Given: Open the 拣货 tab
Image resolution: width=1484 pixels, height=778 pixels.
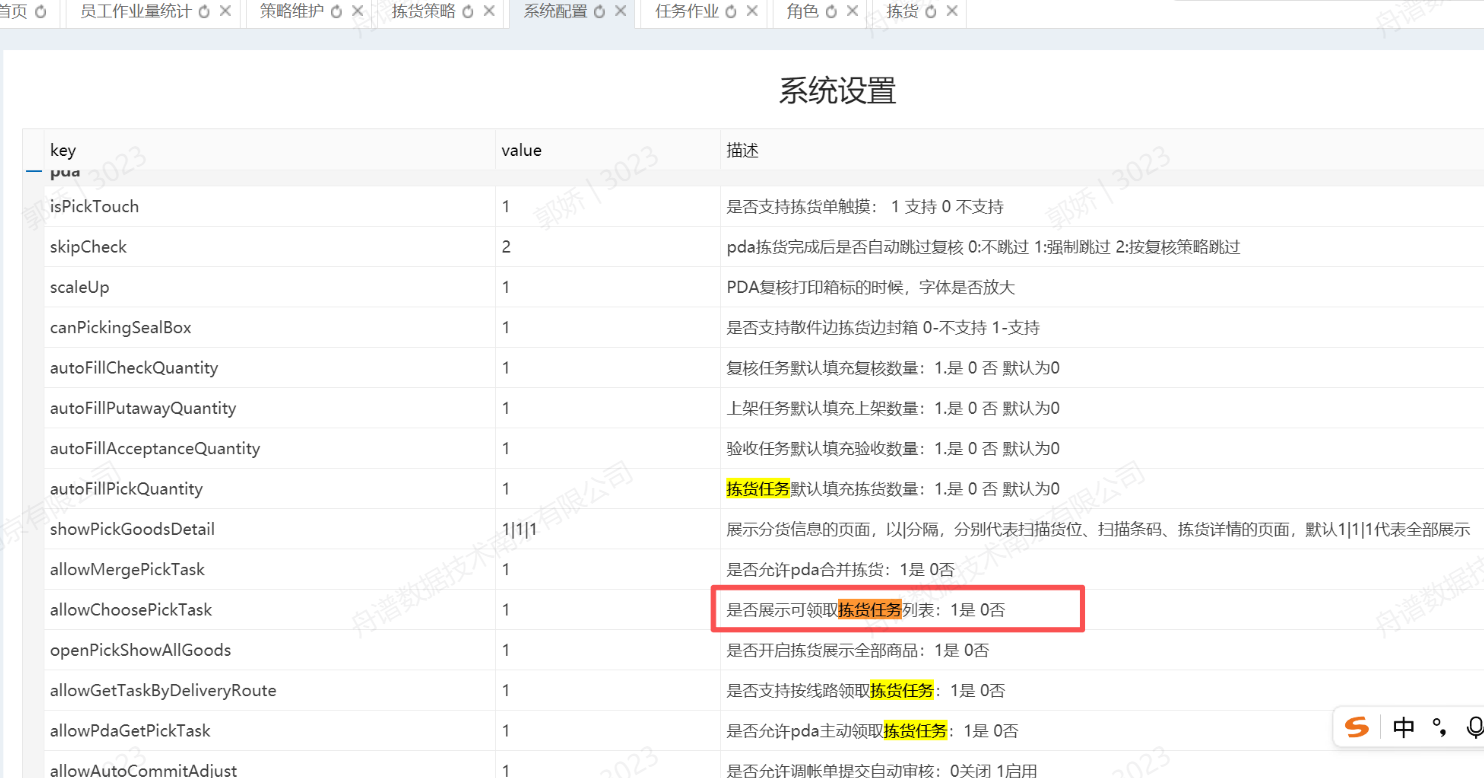Looking at the screenshot, I should click(902, 12).
